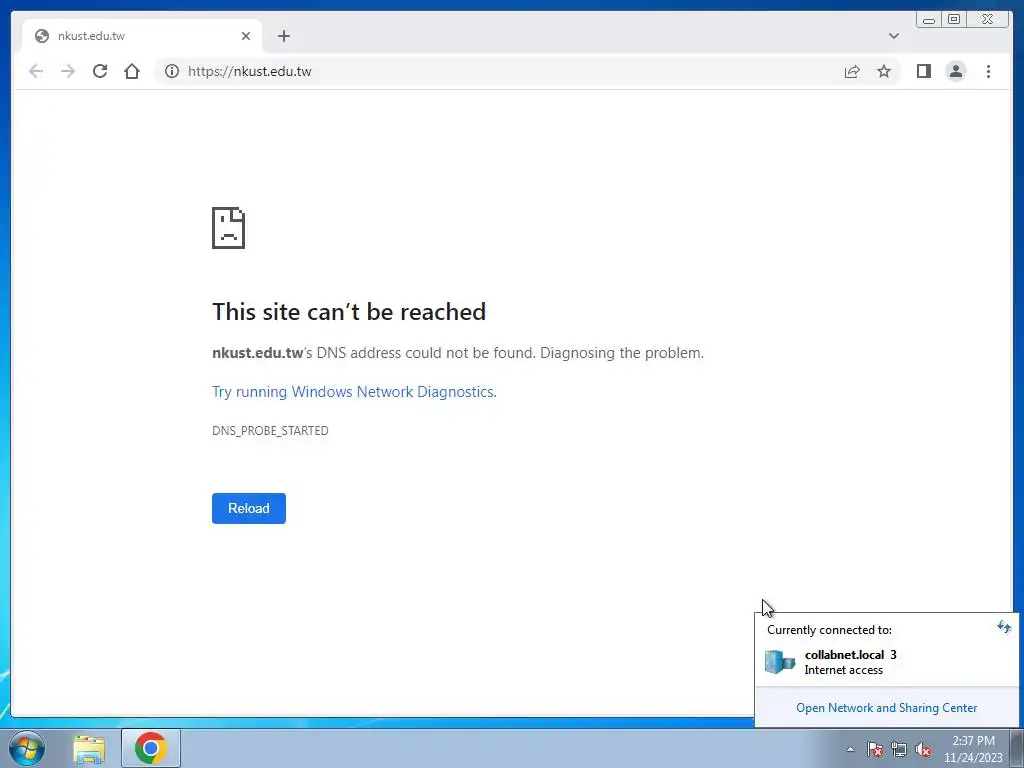
Task: Open a new tab with plus button
Action: pos(283,36)
